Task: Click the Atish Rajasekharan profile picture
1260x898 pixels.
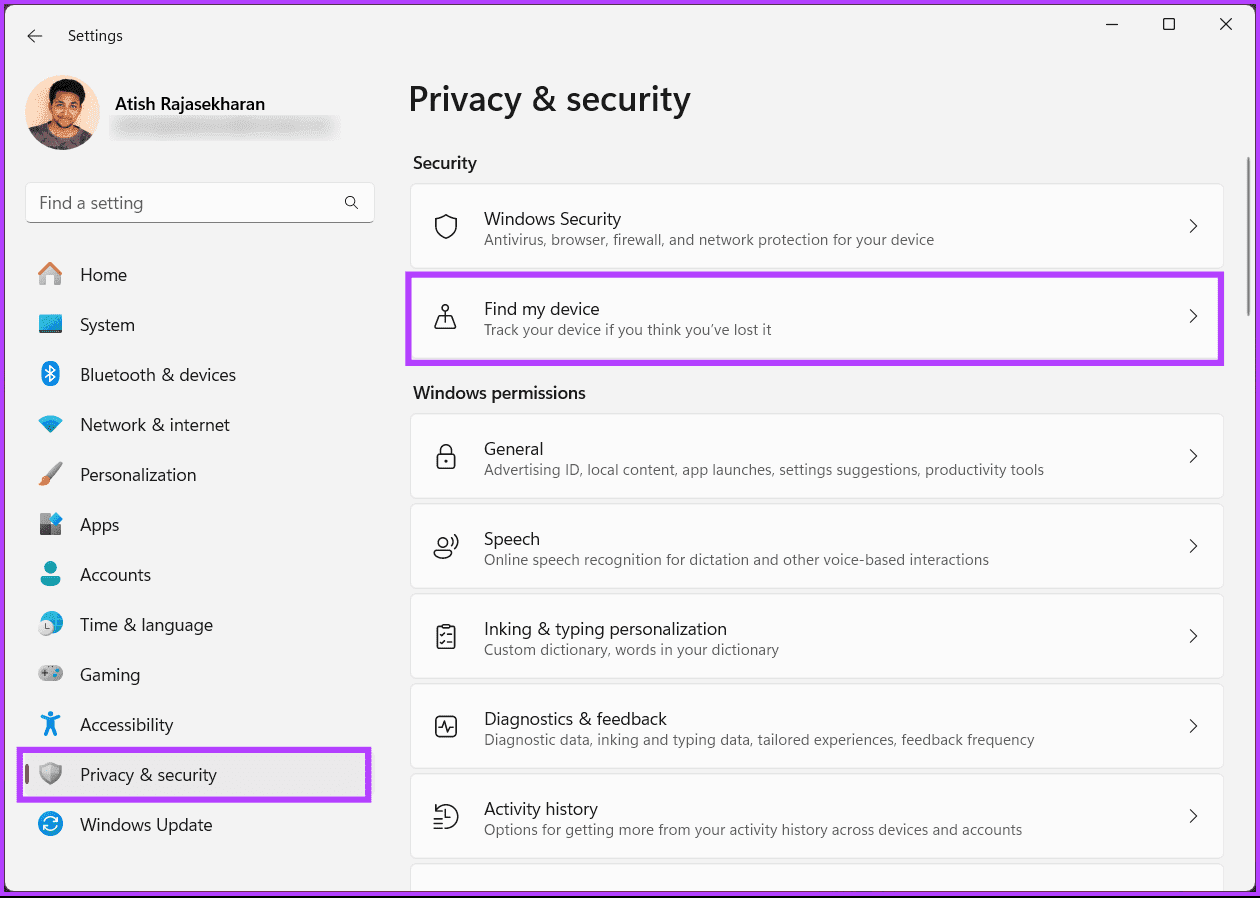Action: [x=62, y=113]
